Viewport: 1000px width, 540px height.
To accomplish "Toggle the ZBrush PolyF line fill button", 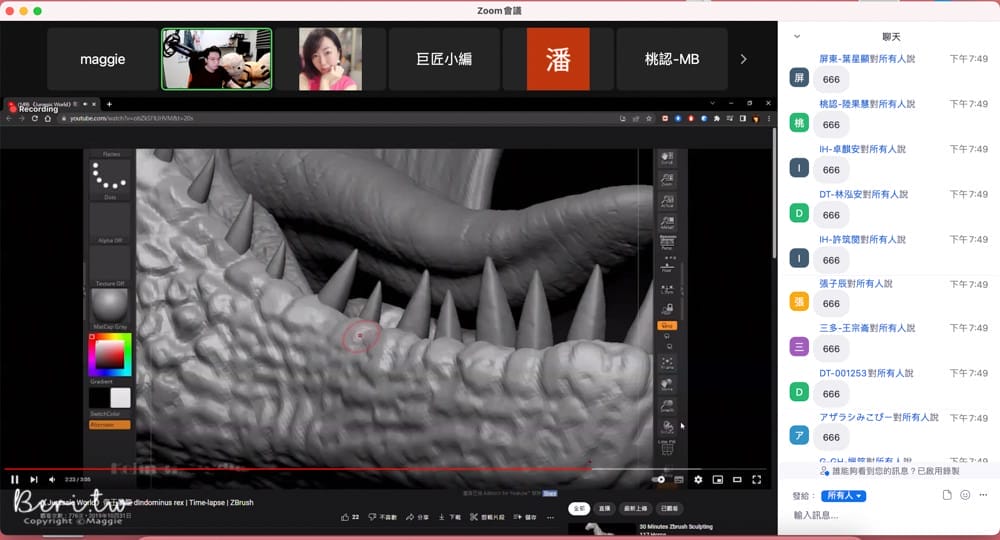I will tap(667, 448).
